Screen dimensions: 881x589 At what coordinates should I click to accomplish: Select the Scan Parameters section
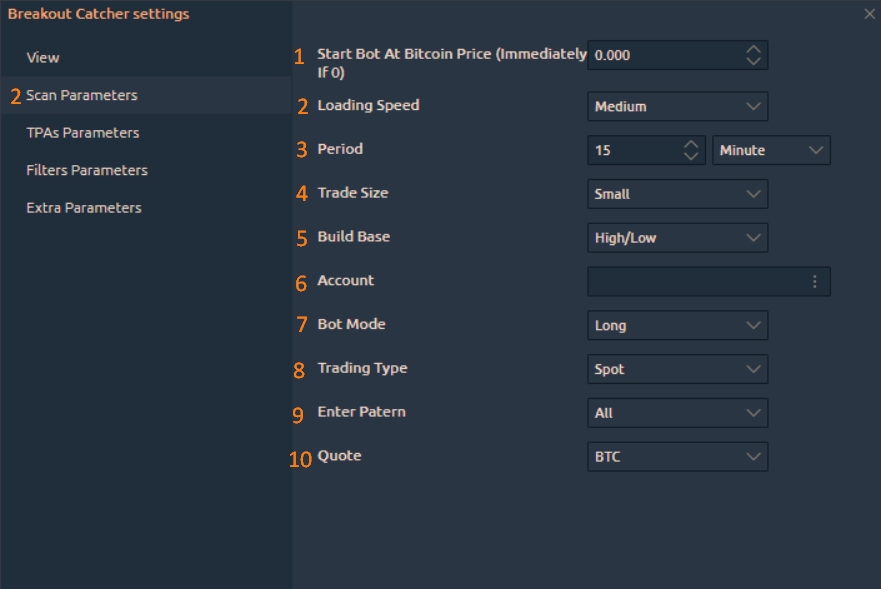click(x=82, y=95)
